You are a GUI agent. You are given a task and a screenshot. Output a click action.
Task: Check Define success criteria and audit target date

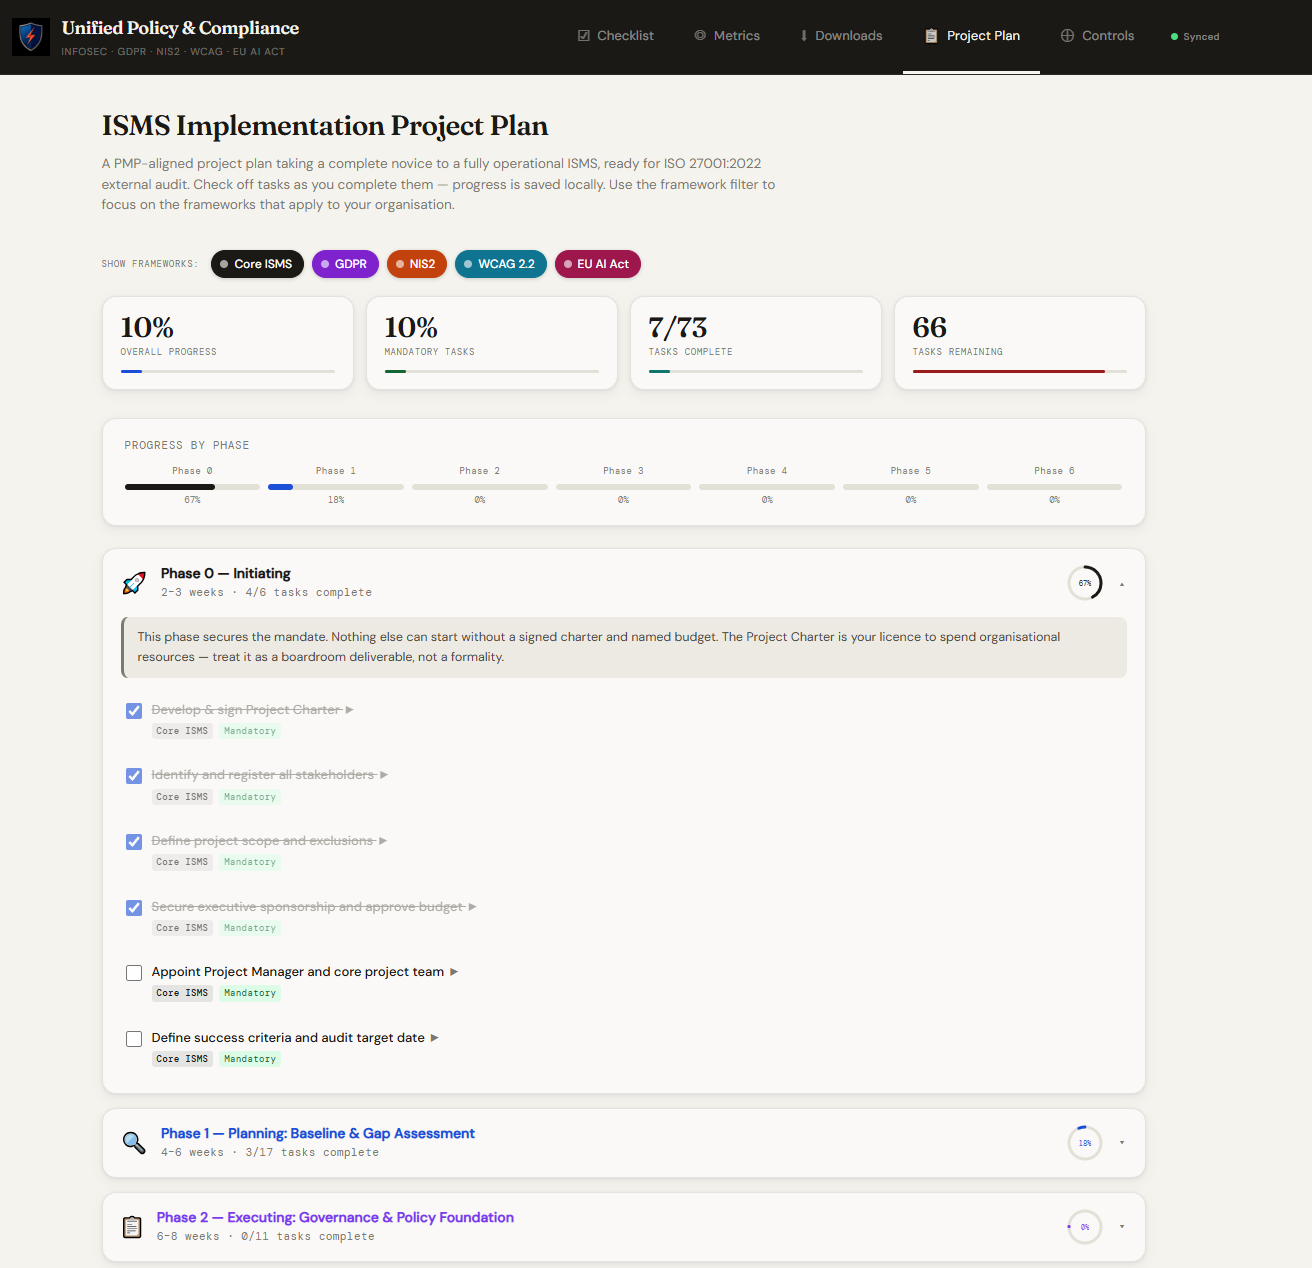[134, 1039]
